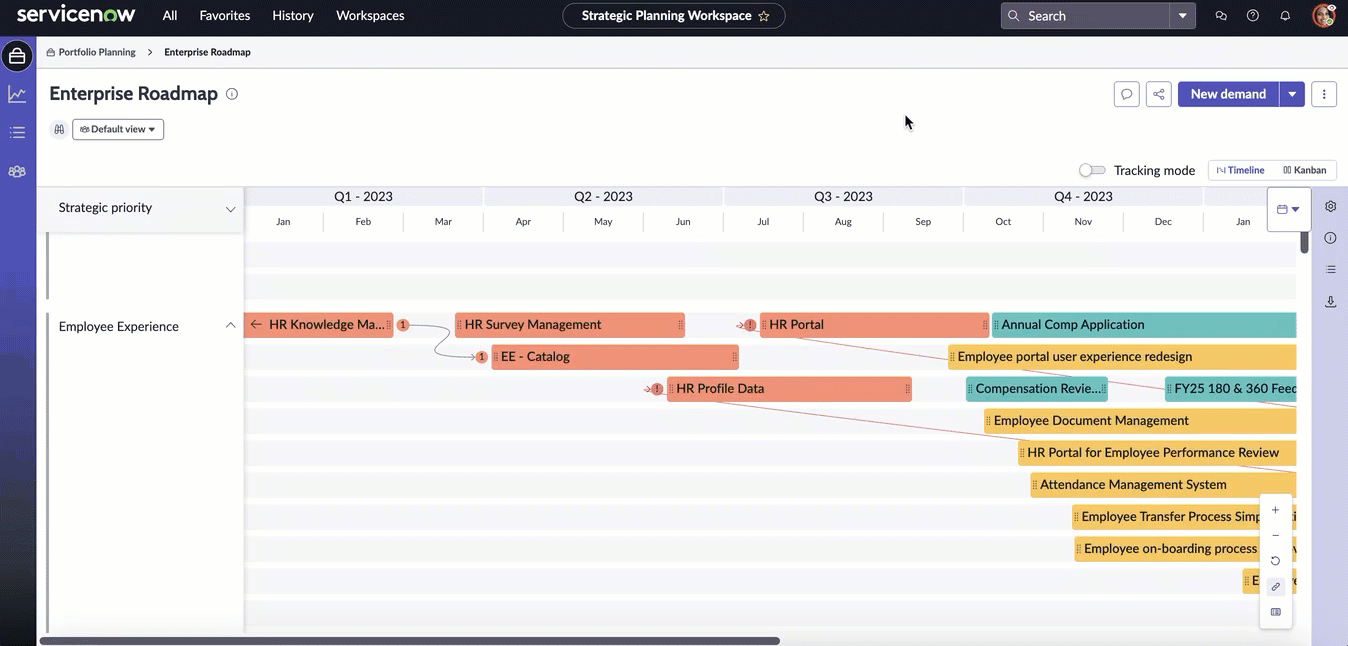Click the Enterprise Roadmap info icon
Screen dimensions: 1348x646
(232, 94)
